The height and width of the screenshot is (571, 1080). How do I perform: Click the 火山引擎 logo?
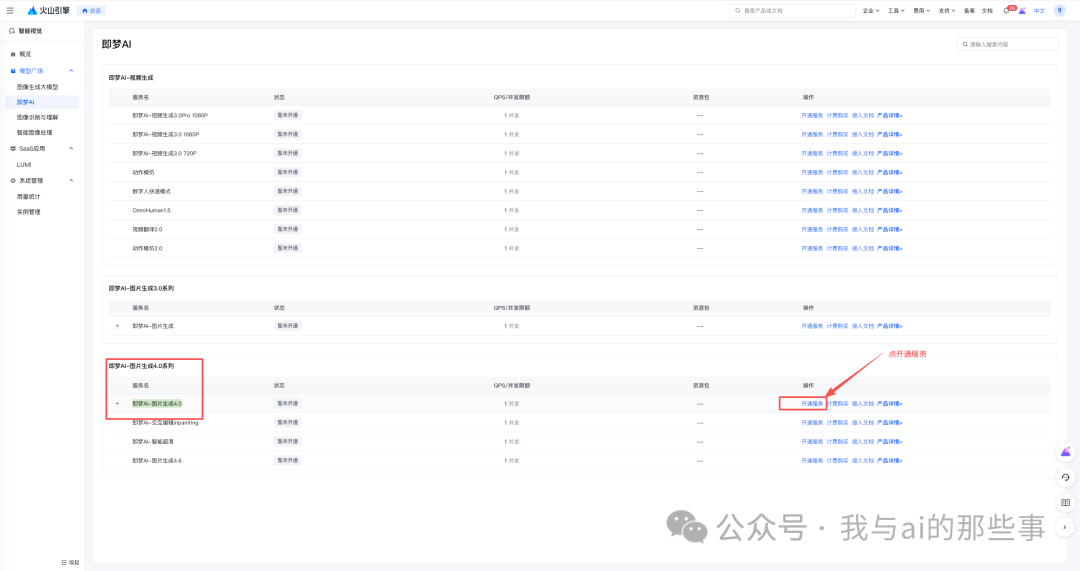48,10
